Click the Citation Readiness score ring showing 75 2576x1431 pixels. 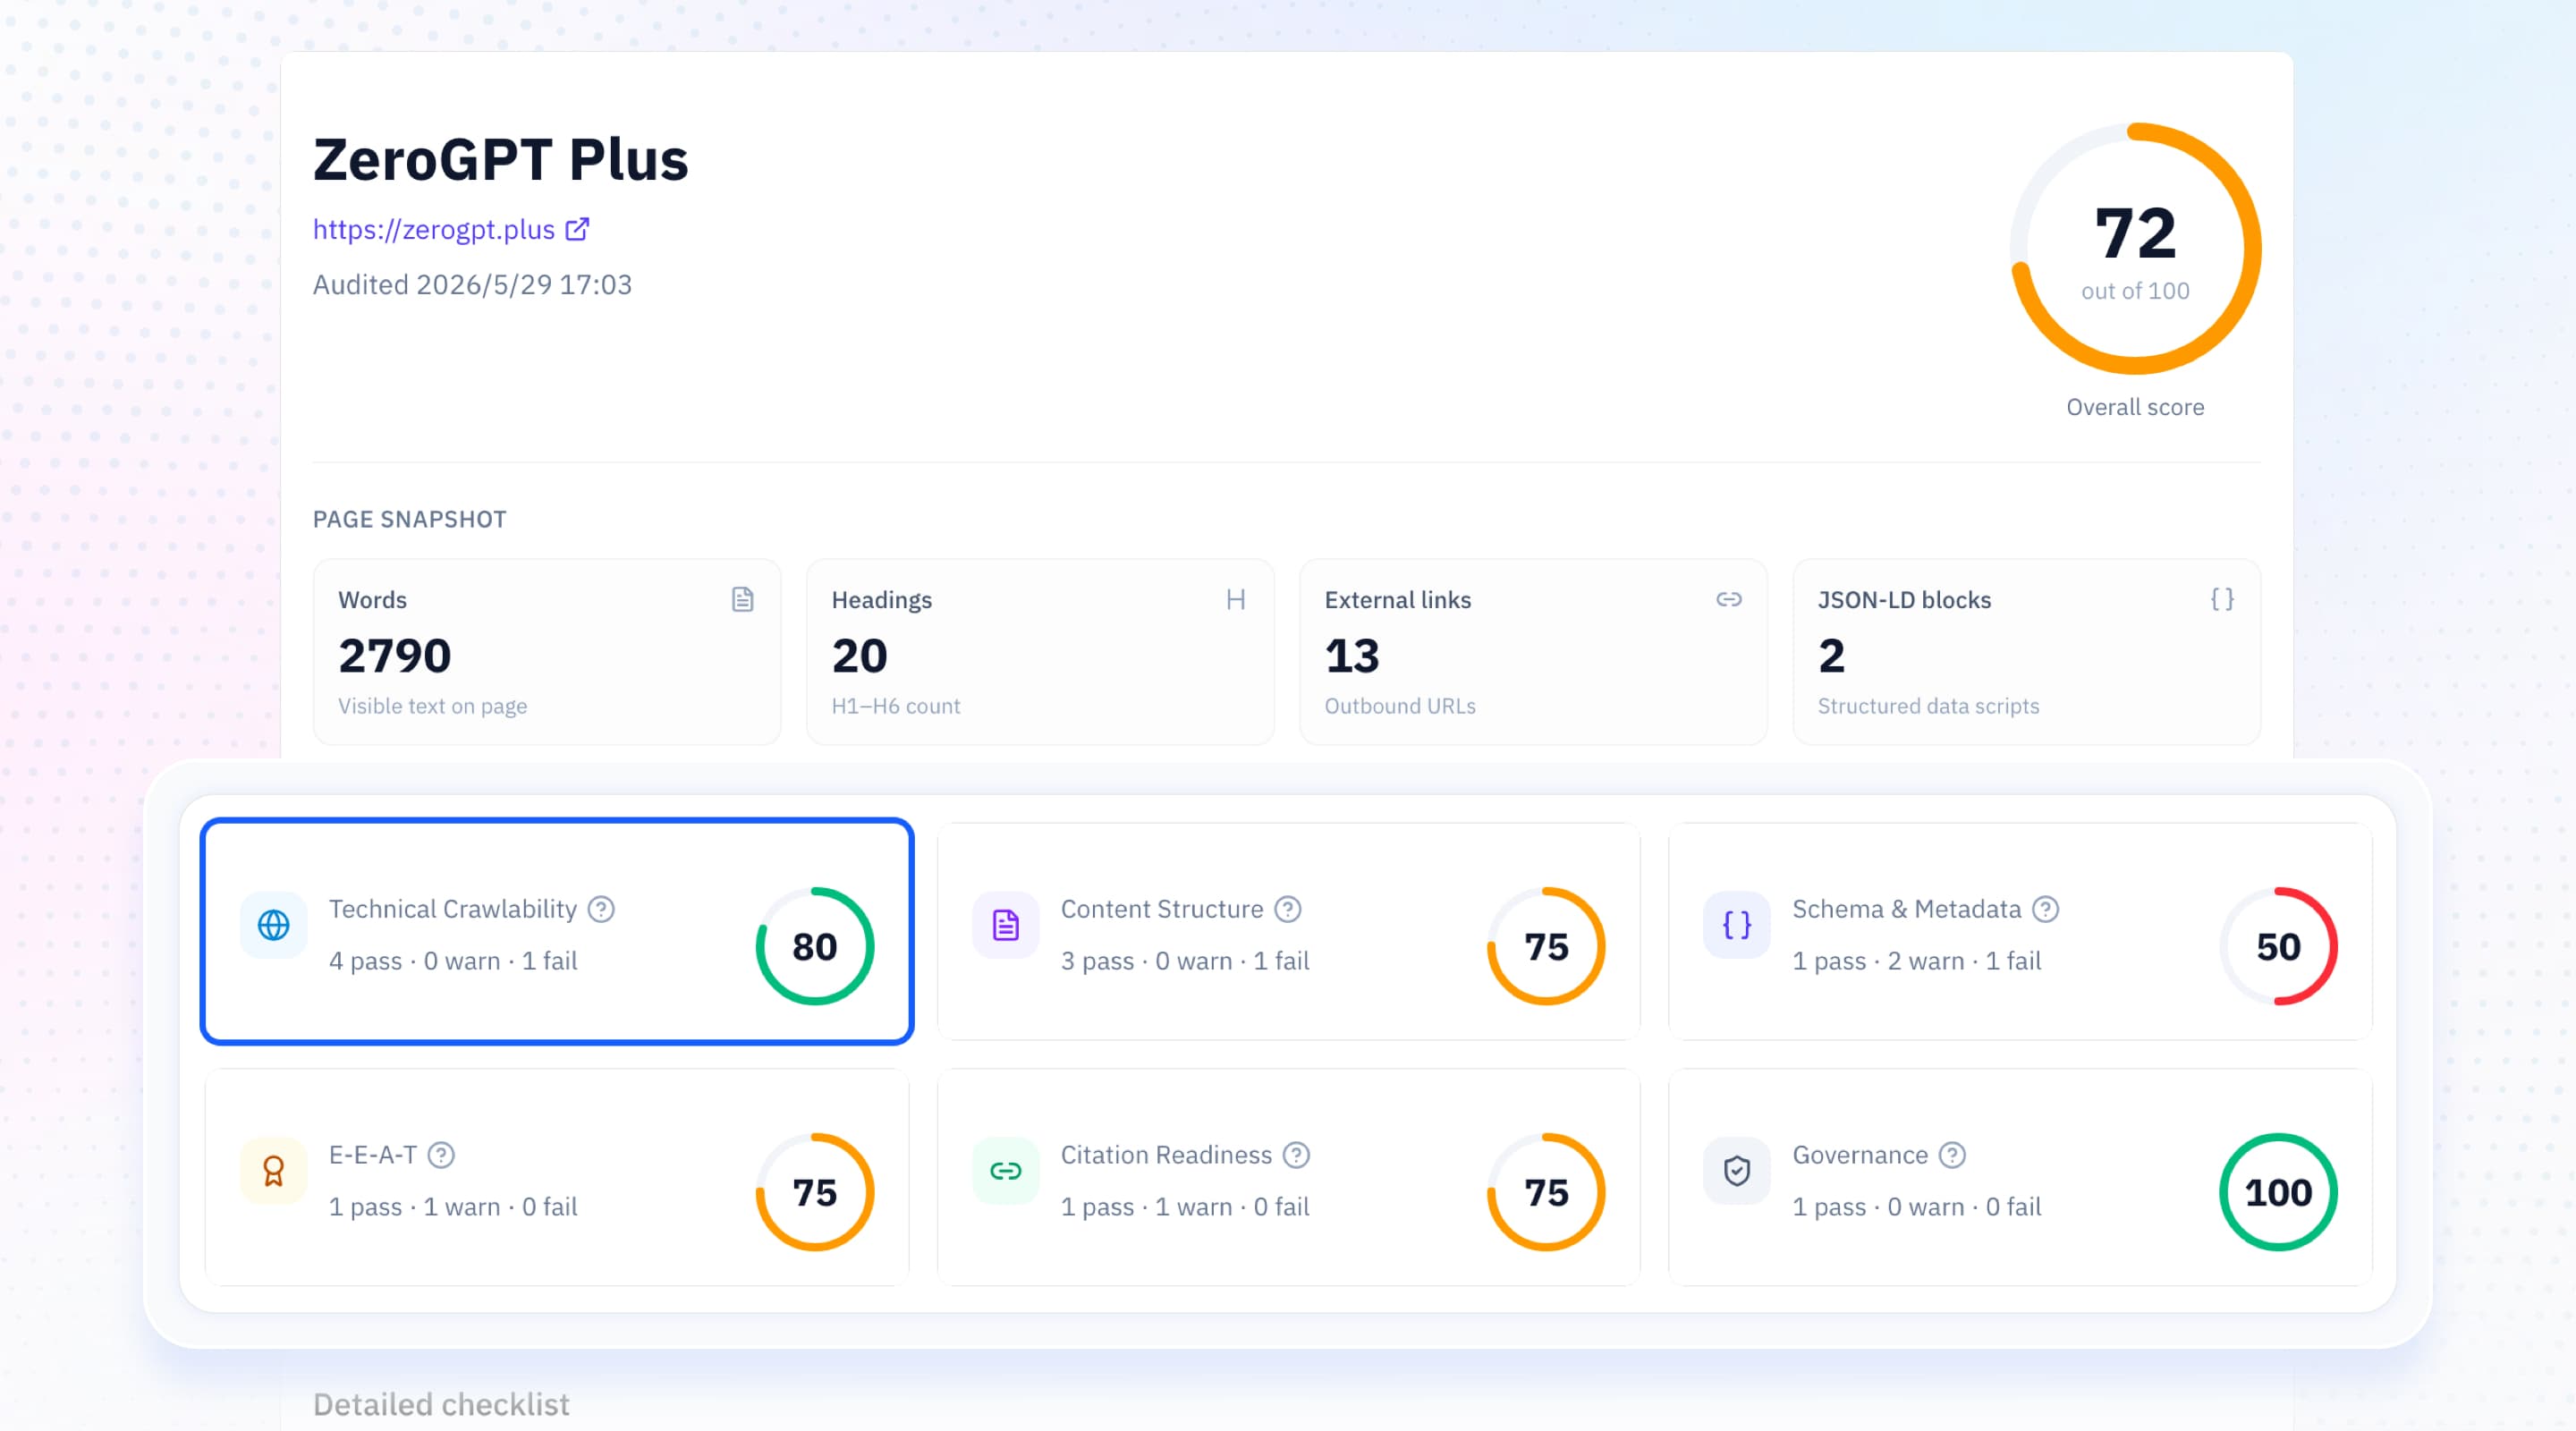[1546, 1192]
